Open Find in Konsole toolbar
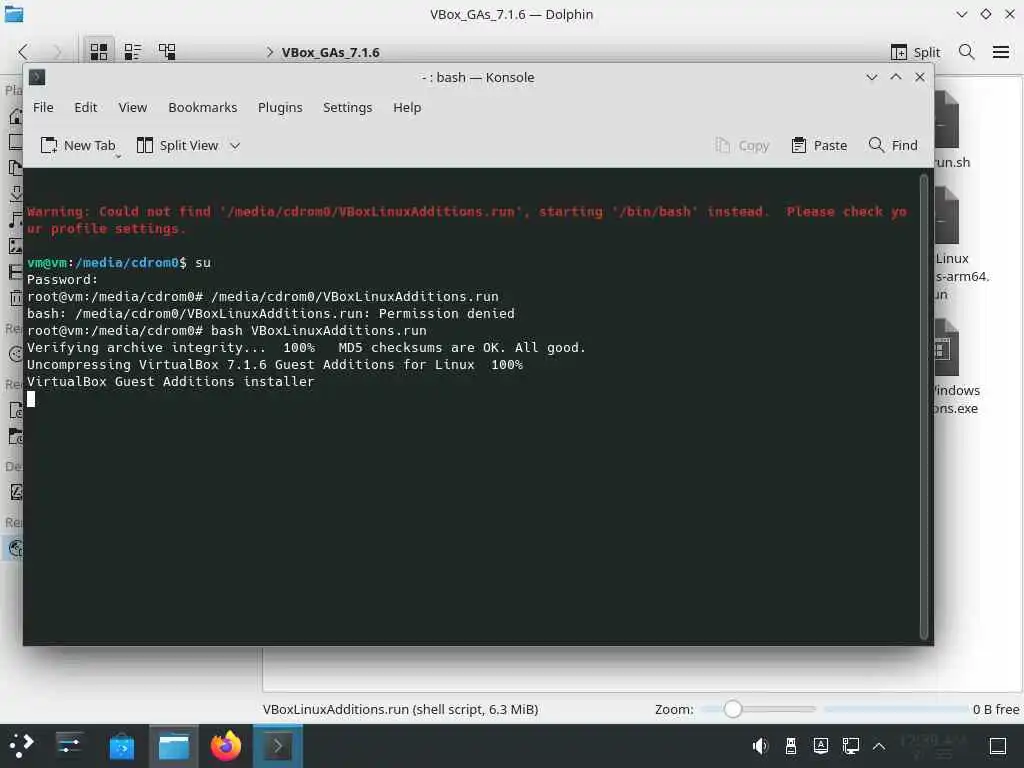 click(x=893, y=145)
